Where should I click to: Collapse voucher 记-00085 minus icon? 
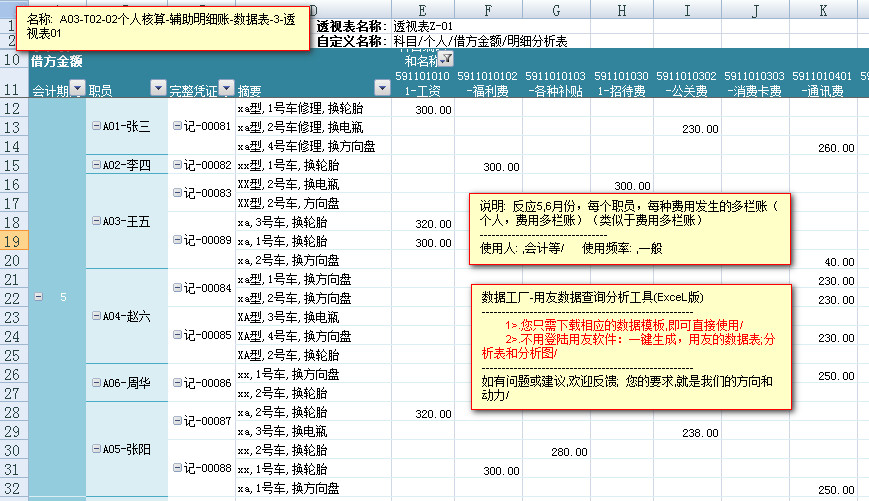point(177,336)
